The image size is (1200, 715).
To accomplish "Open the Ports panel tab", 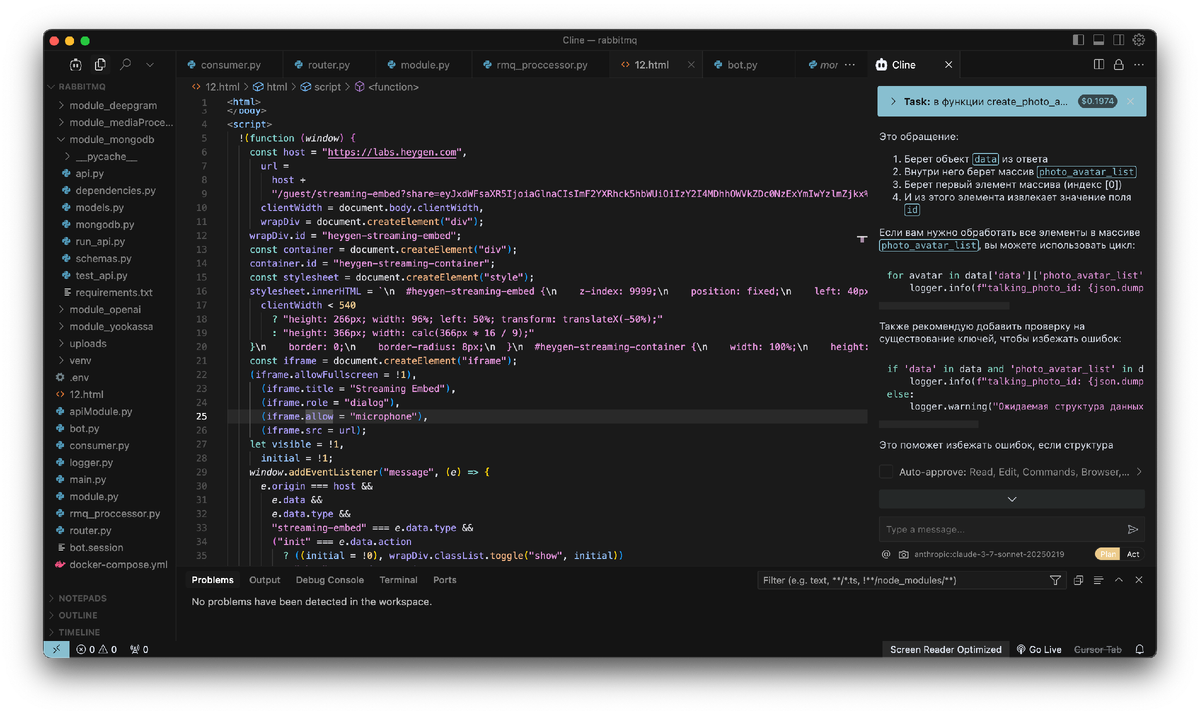I will 445,580.
